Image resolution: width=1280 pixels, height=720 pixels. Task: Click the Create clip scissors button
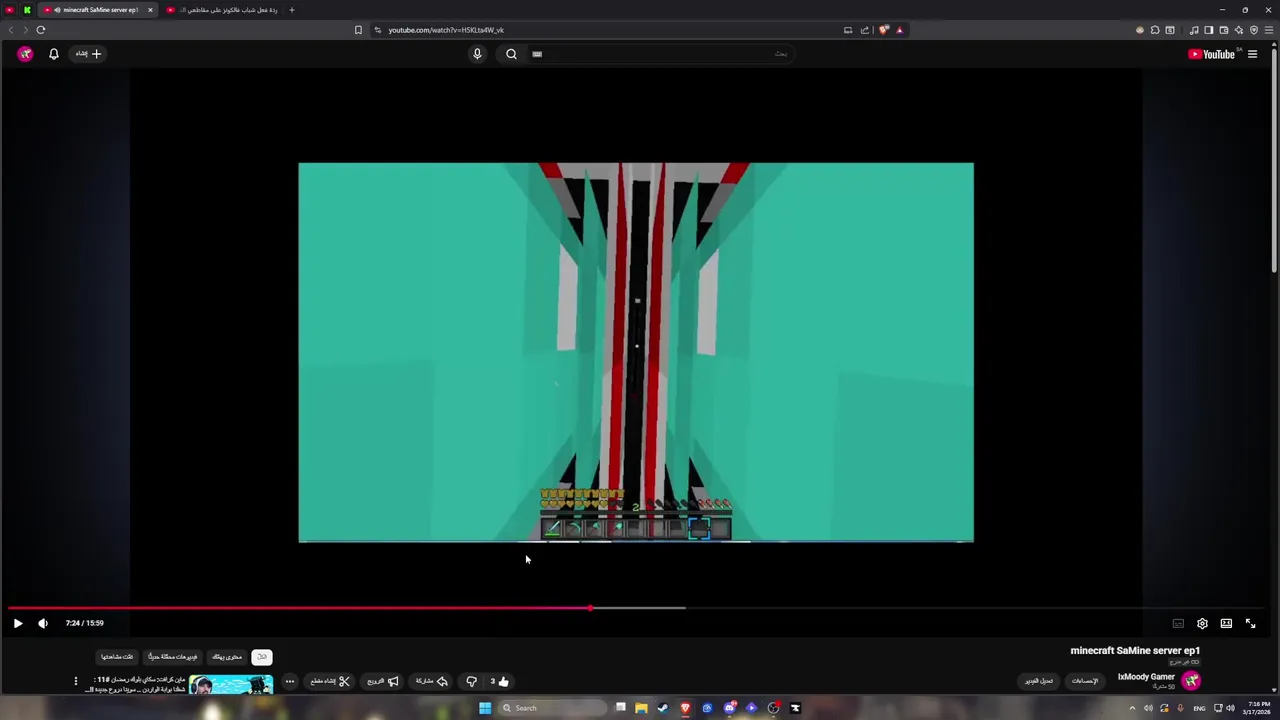point(330,681)
